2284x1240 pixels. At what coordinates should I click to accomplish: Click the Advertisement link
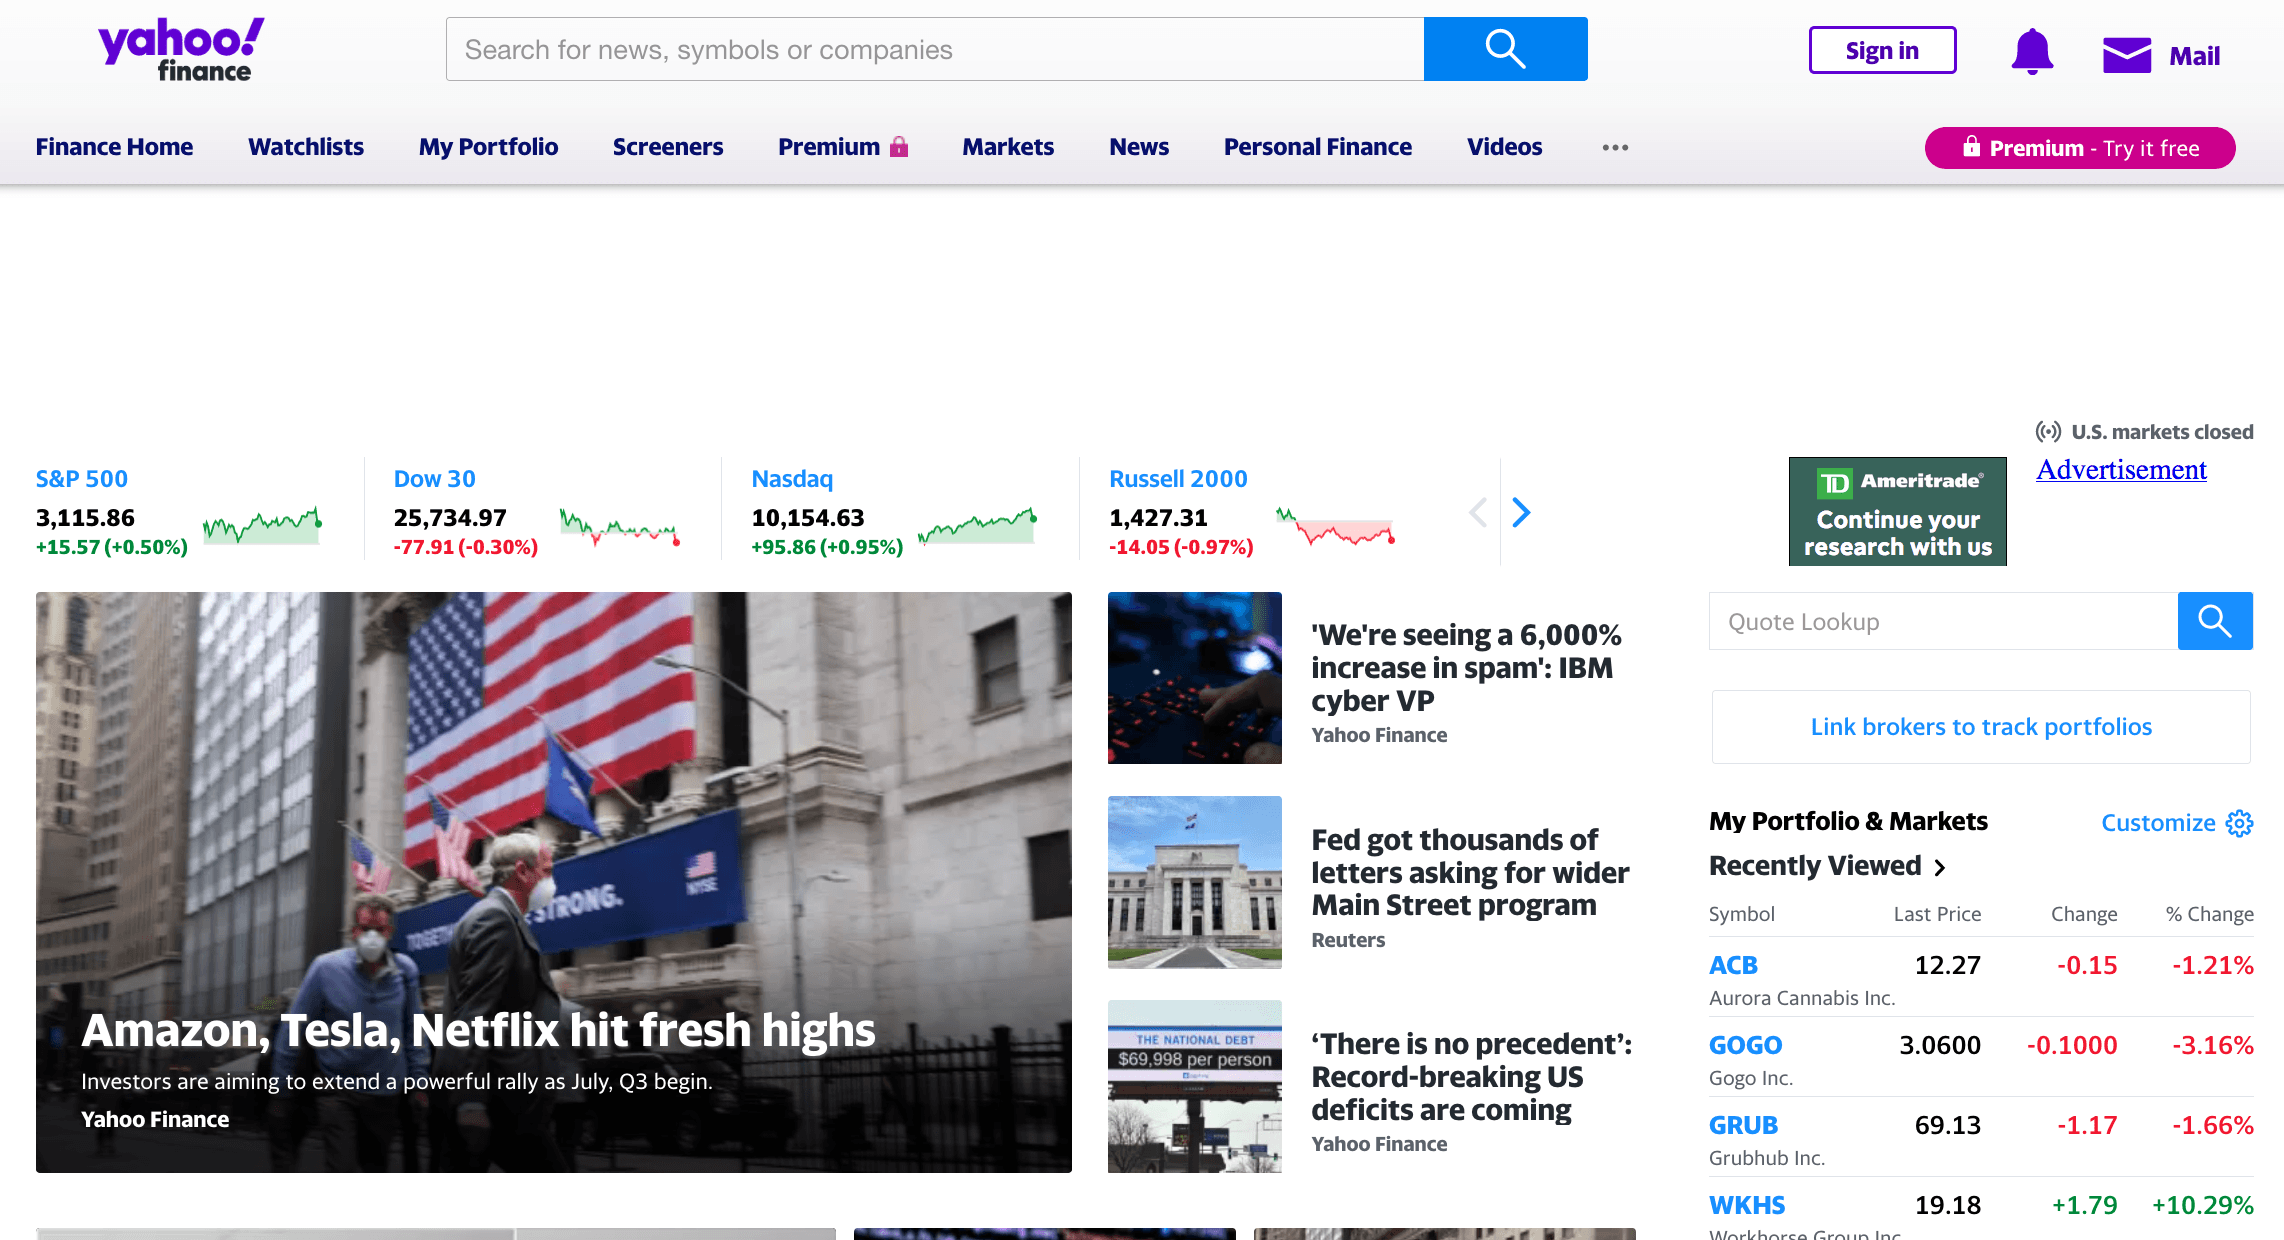pyautogui.click(x=2121, y=469)
